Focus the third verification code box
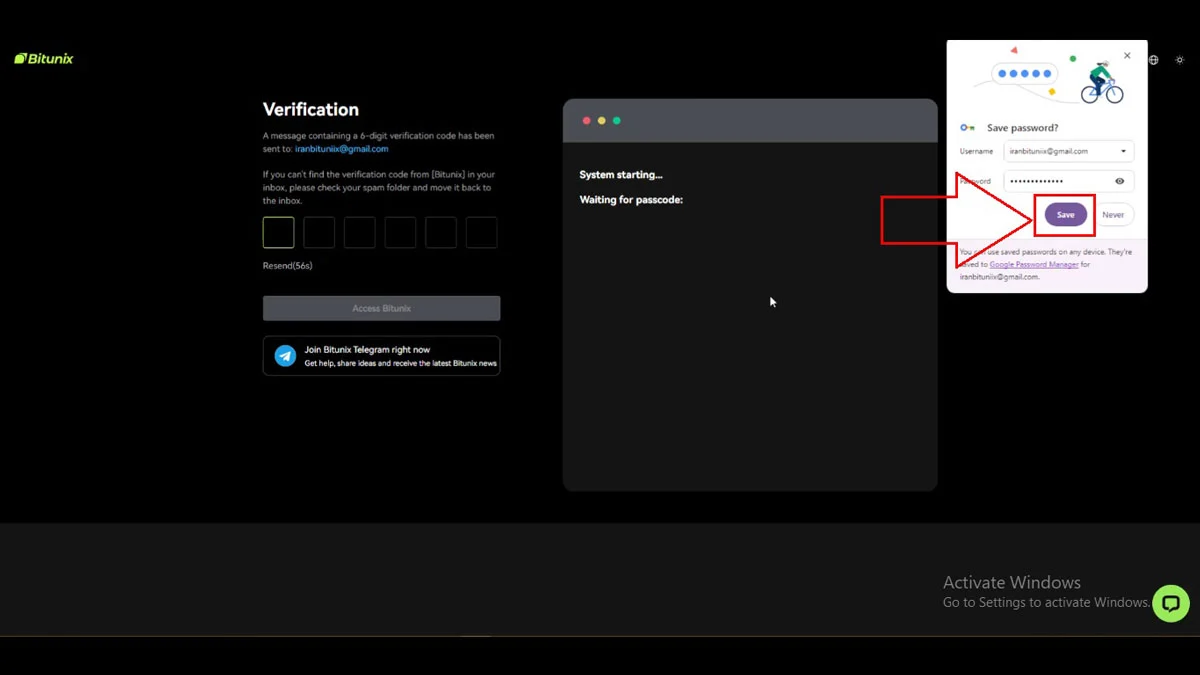The image size is (1200, 675). point(360,233)
